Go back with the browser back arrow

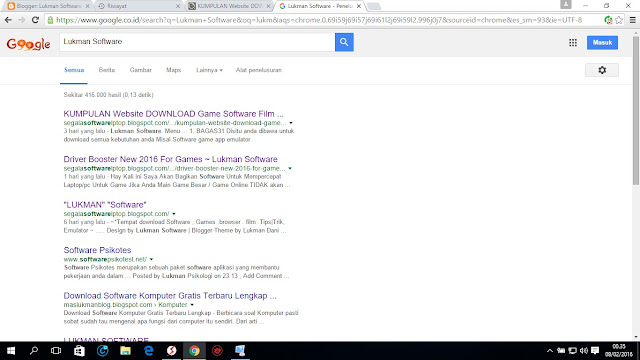tap(8, 20)
